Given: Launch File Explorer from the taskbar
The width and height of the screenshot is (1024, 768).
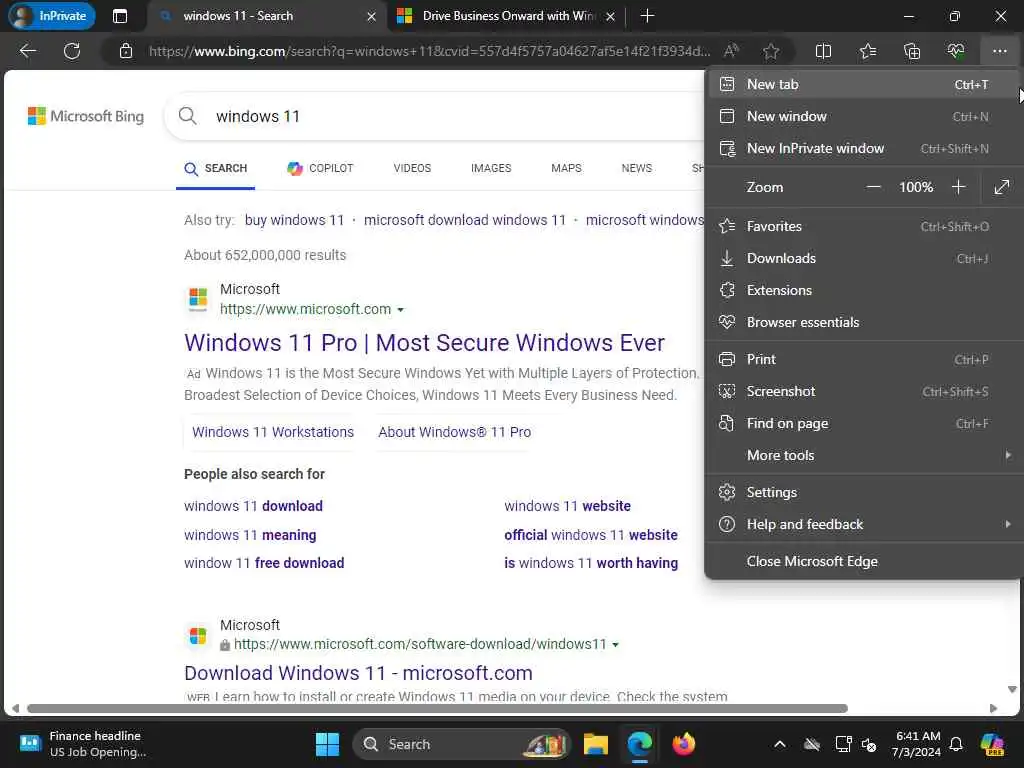Looking at the screenshot, I should (x=596, y=744).
